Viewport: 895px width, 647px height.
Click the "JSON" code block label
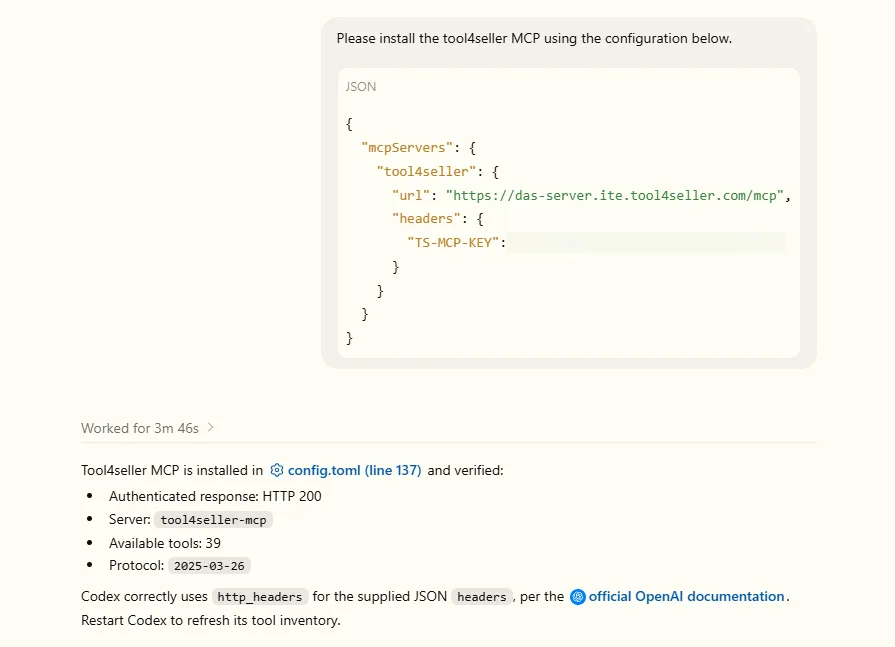(361, 87)
